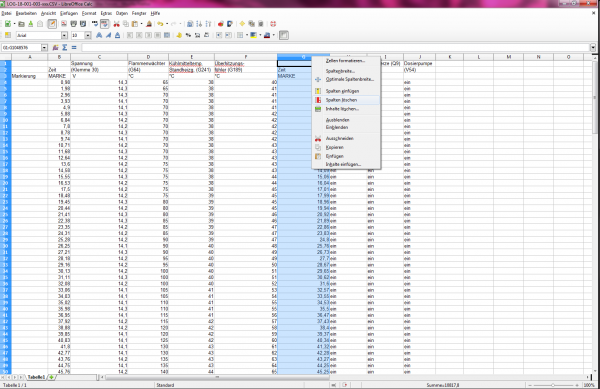
Task: Sort ascending using the toolbar icon
Action: tap(199, 24)
